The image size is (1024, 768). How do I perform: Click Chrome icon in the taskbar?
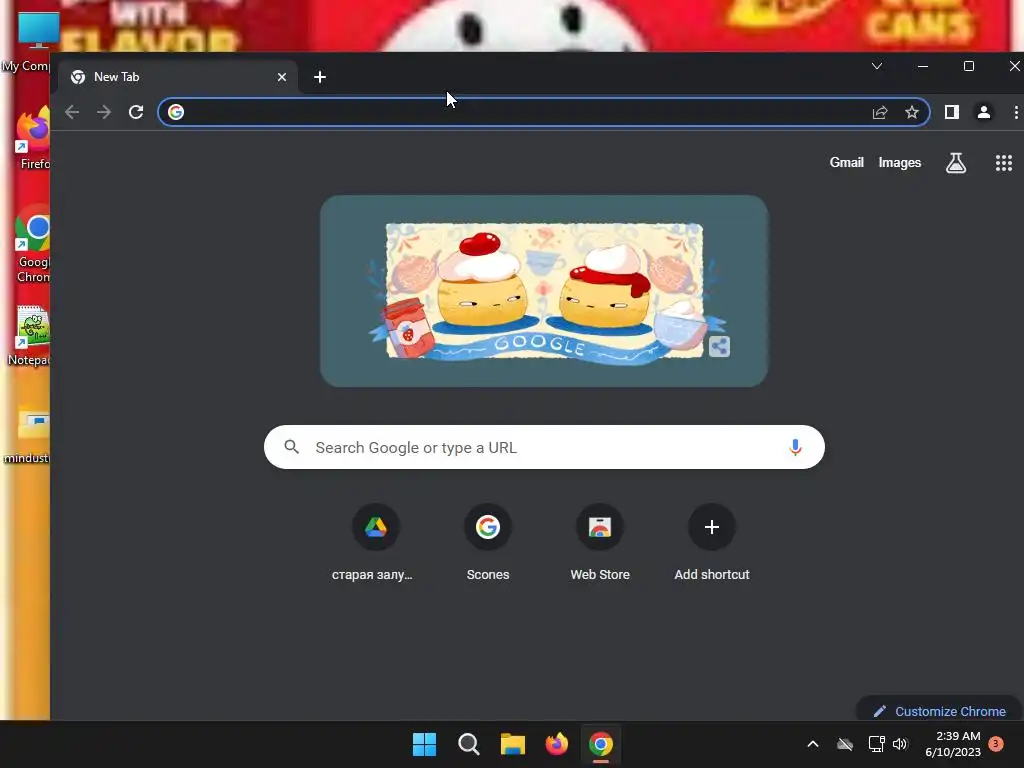coord(601,744)
